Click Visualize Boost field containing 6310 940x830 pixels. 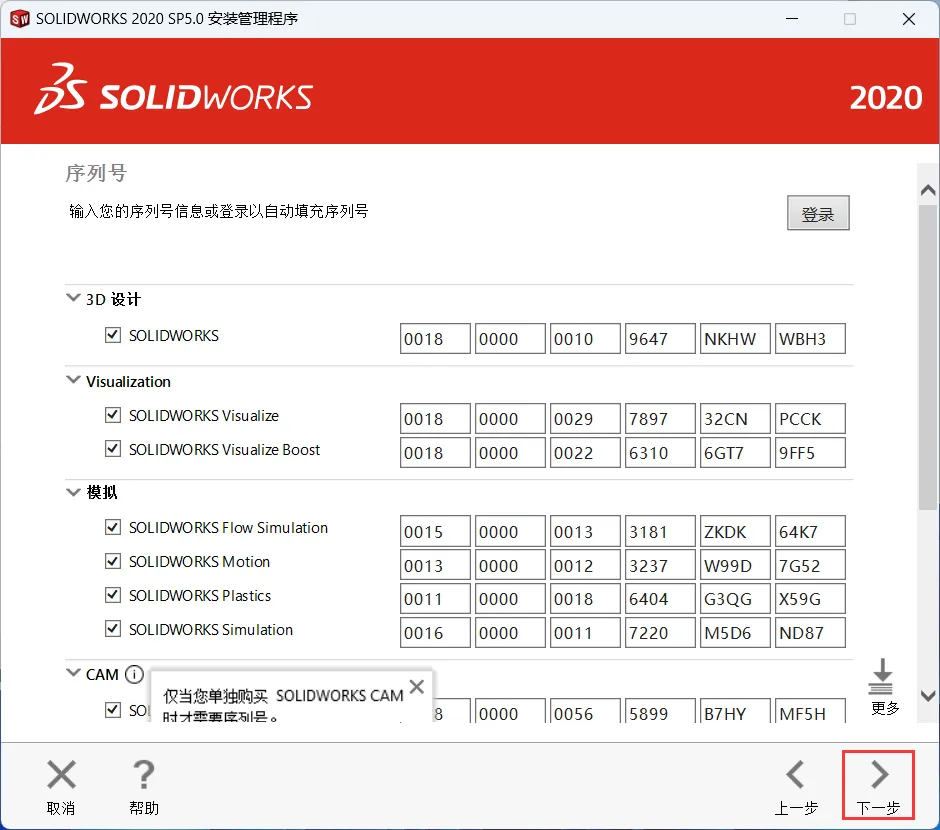click(x=660, y=452)
